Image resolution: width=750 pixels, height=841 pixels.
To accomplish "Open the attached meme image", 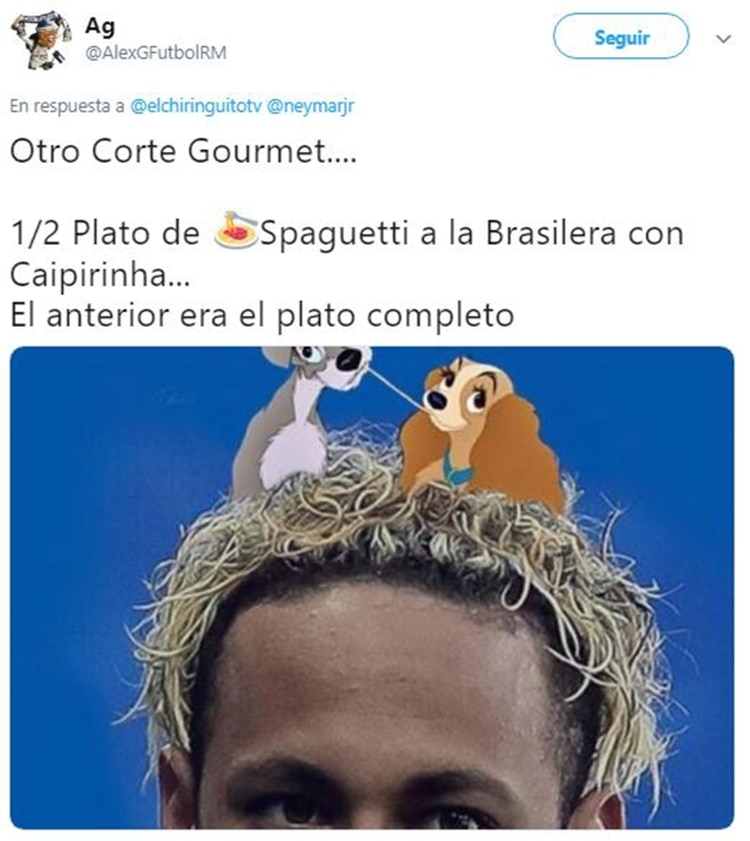I will tap(372, 587).
